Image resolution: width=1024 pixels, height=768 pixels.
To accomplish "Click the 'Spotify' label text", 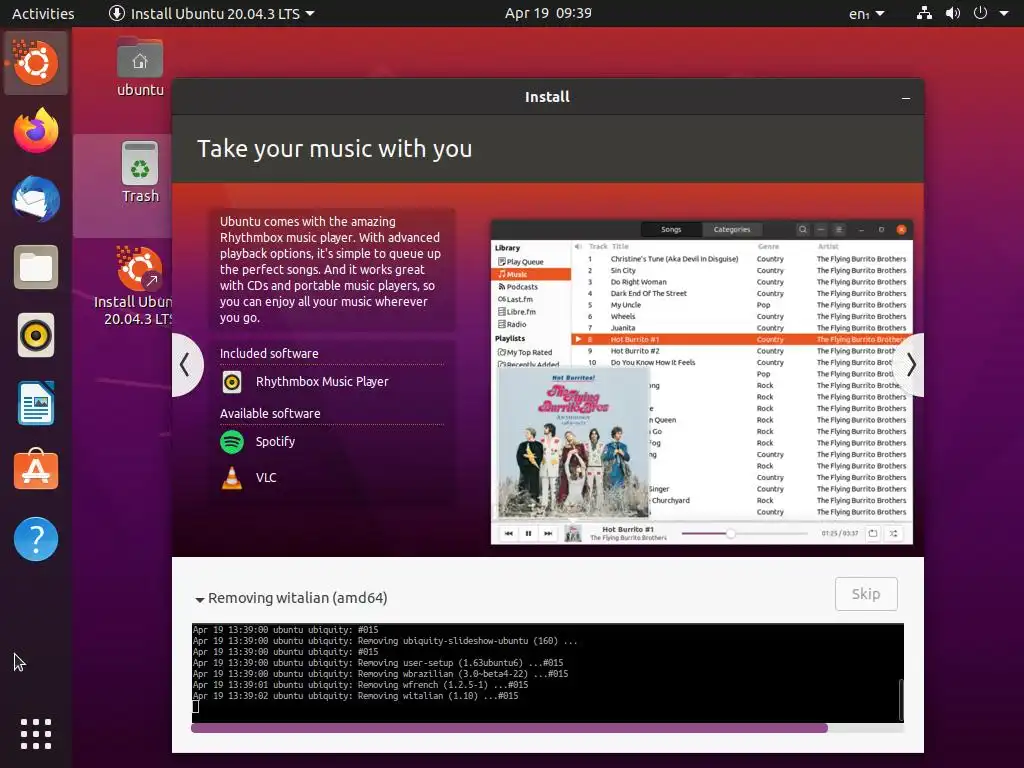I will [275, 442].
